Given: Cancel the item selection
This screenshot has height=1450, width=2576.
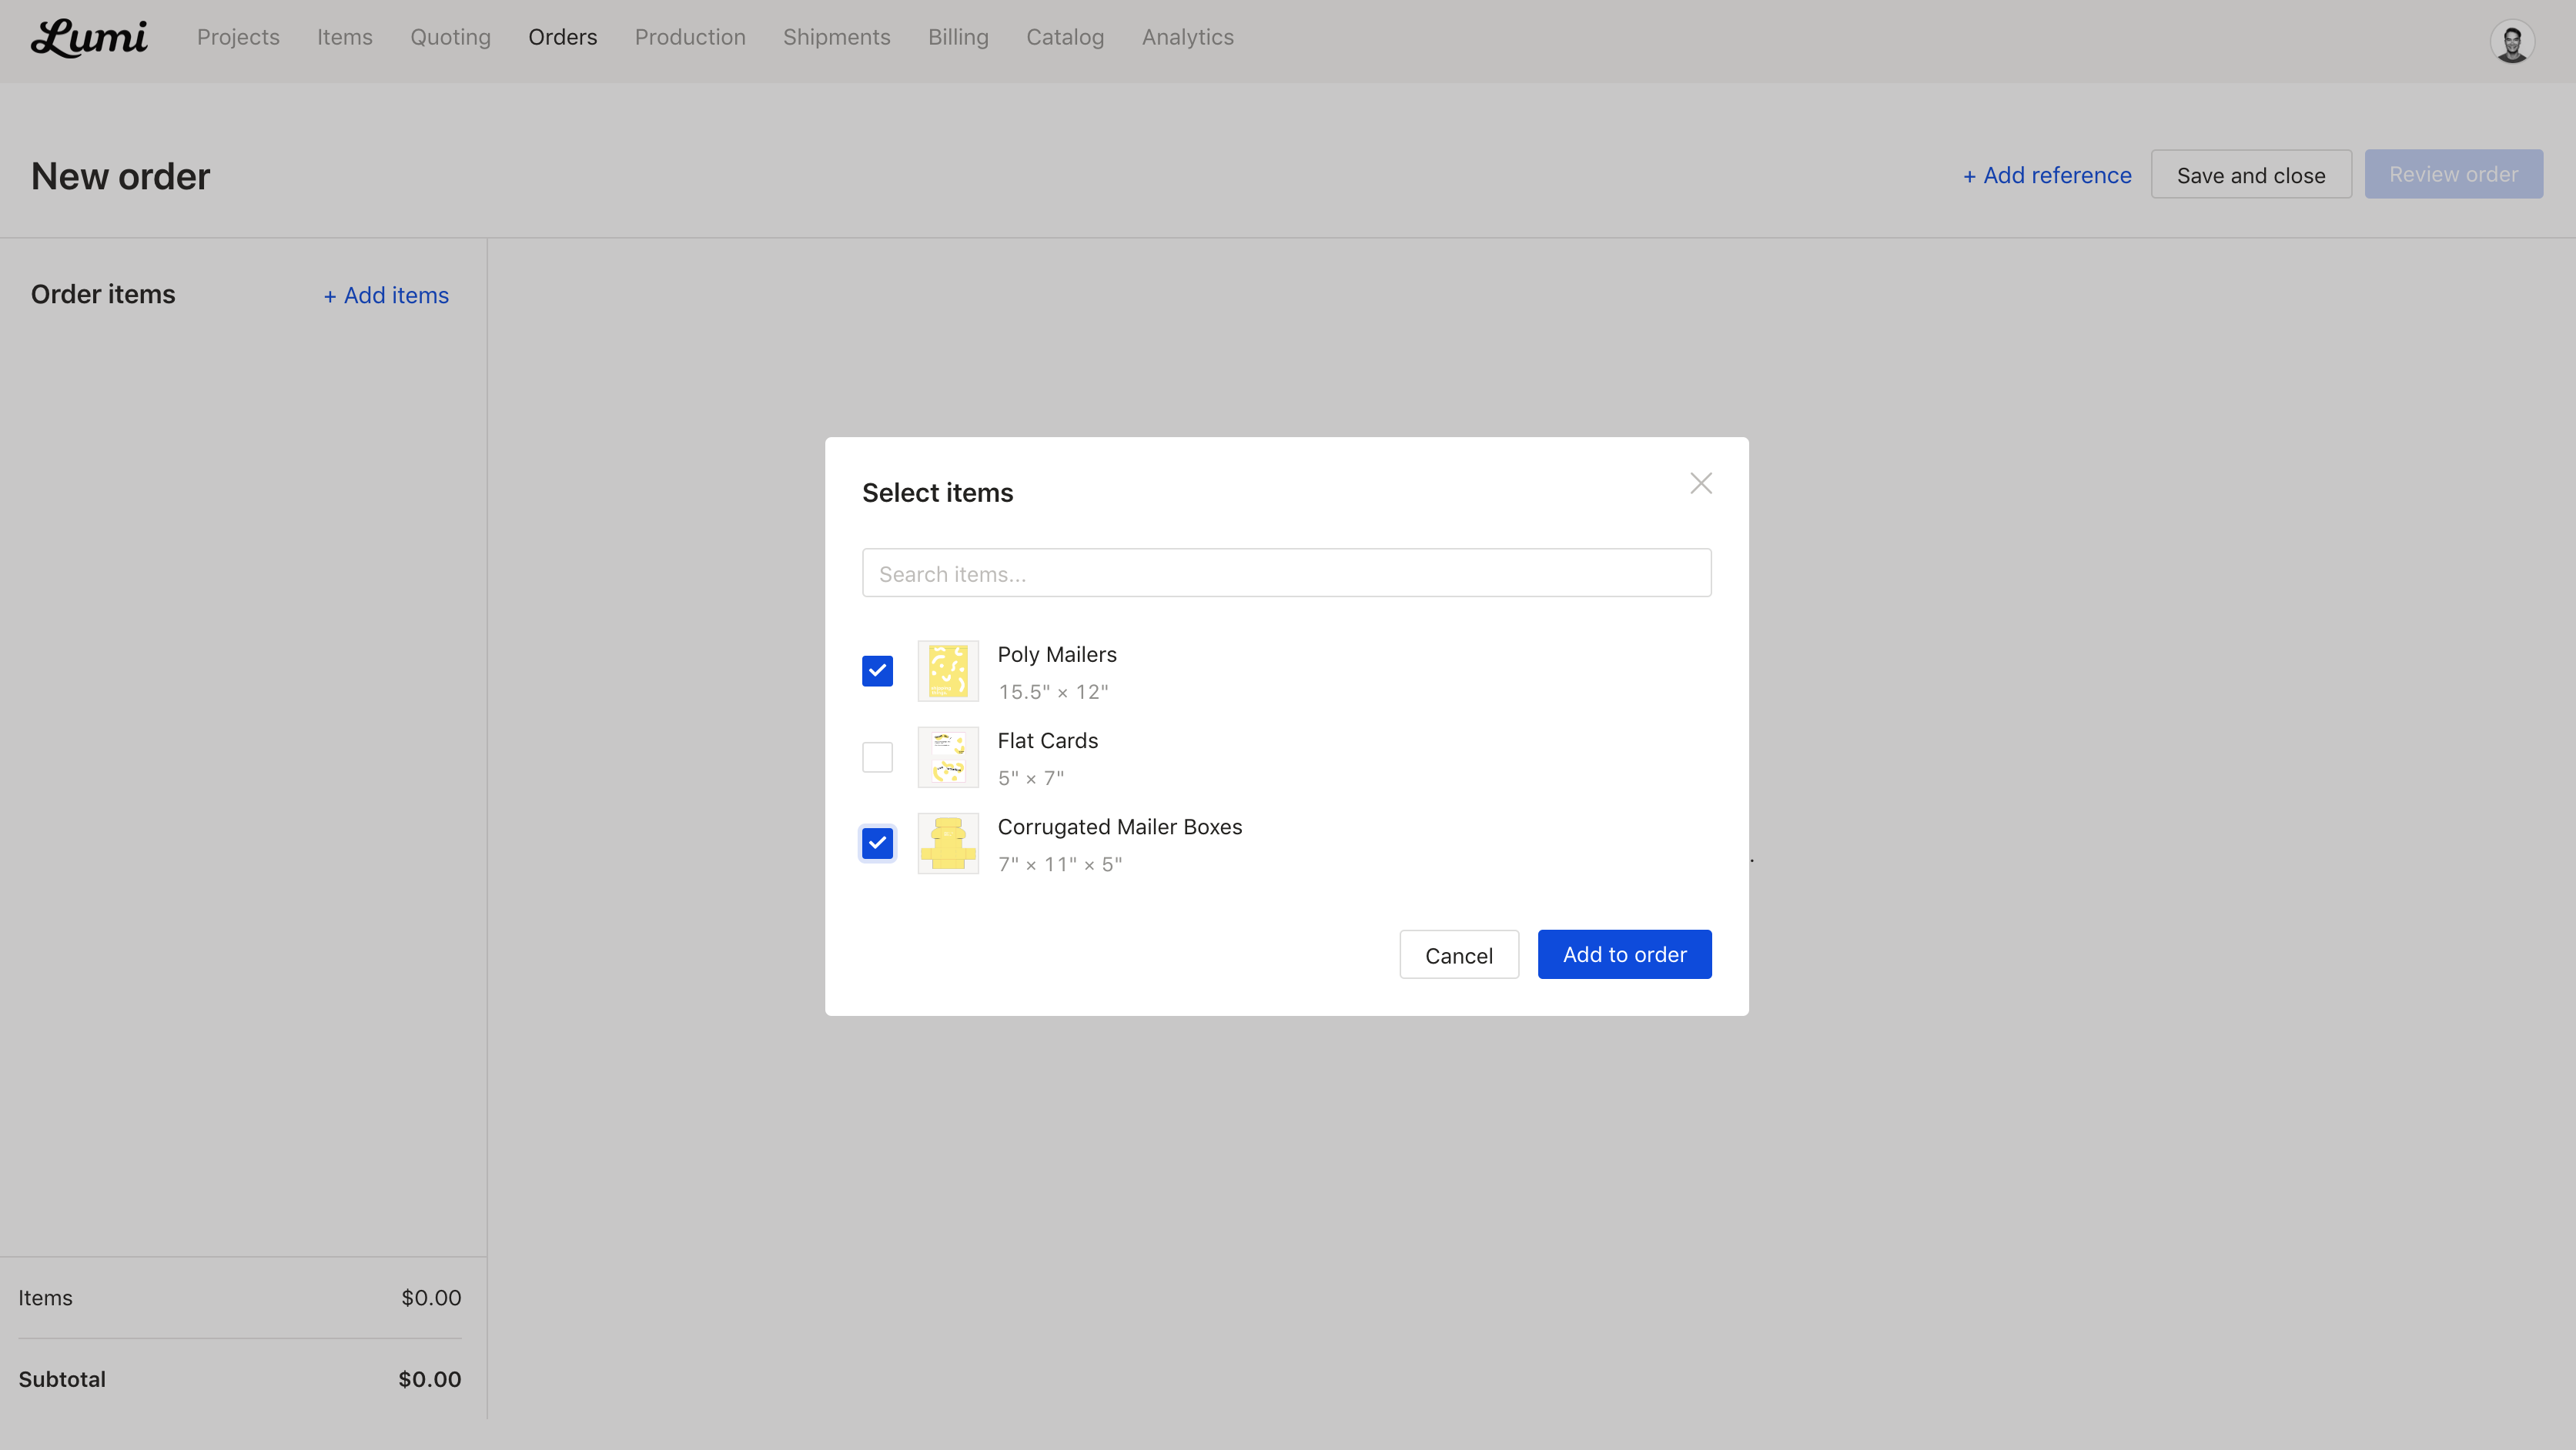Looking at the screenshot, I should [1458, 955].
